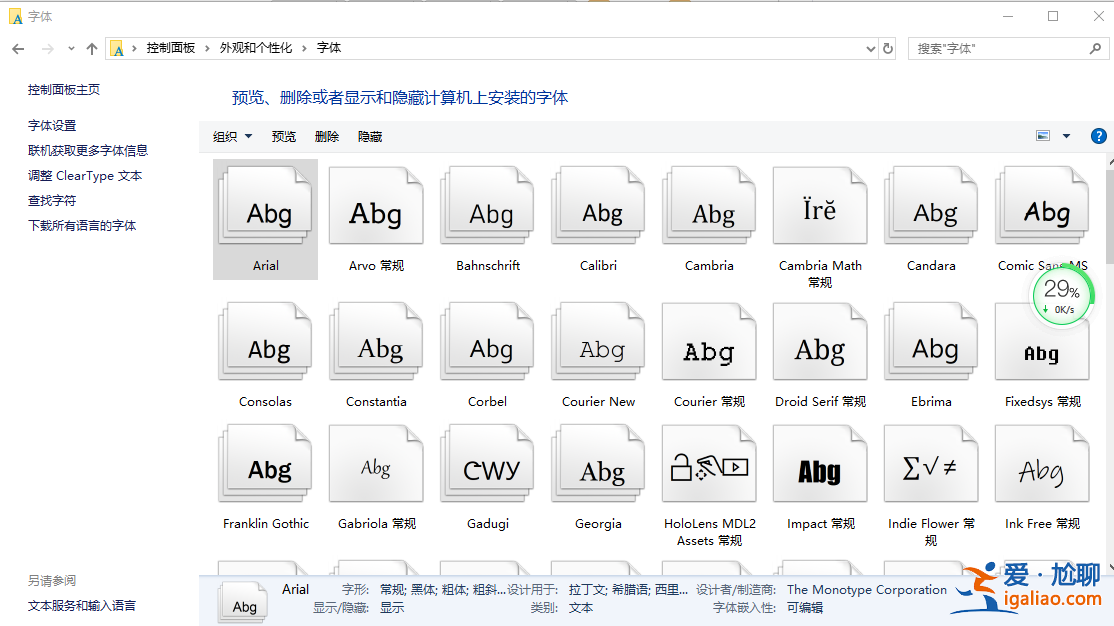Refresh the fonts list with refresh icon

pos(889,47)
